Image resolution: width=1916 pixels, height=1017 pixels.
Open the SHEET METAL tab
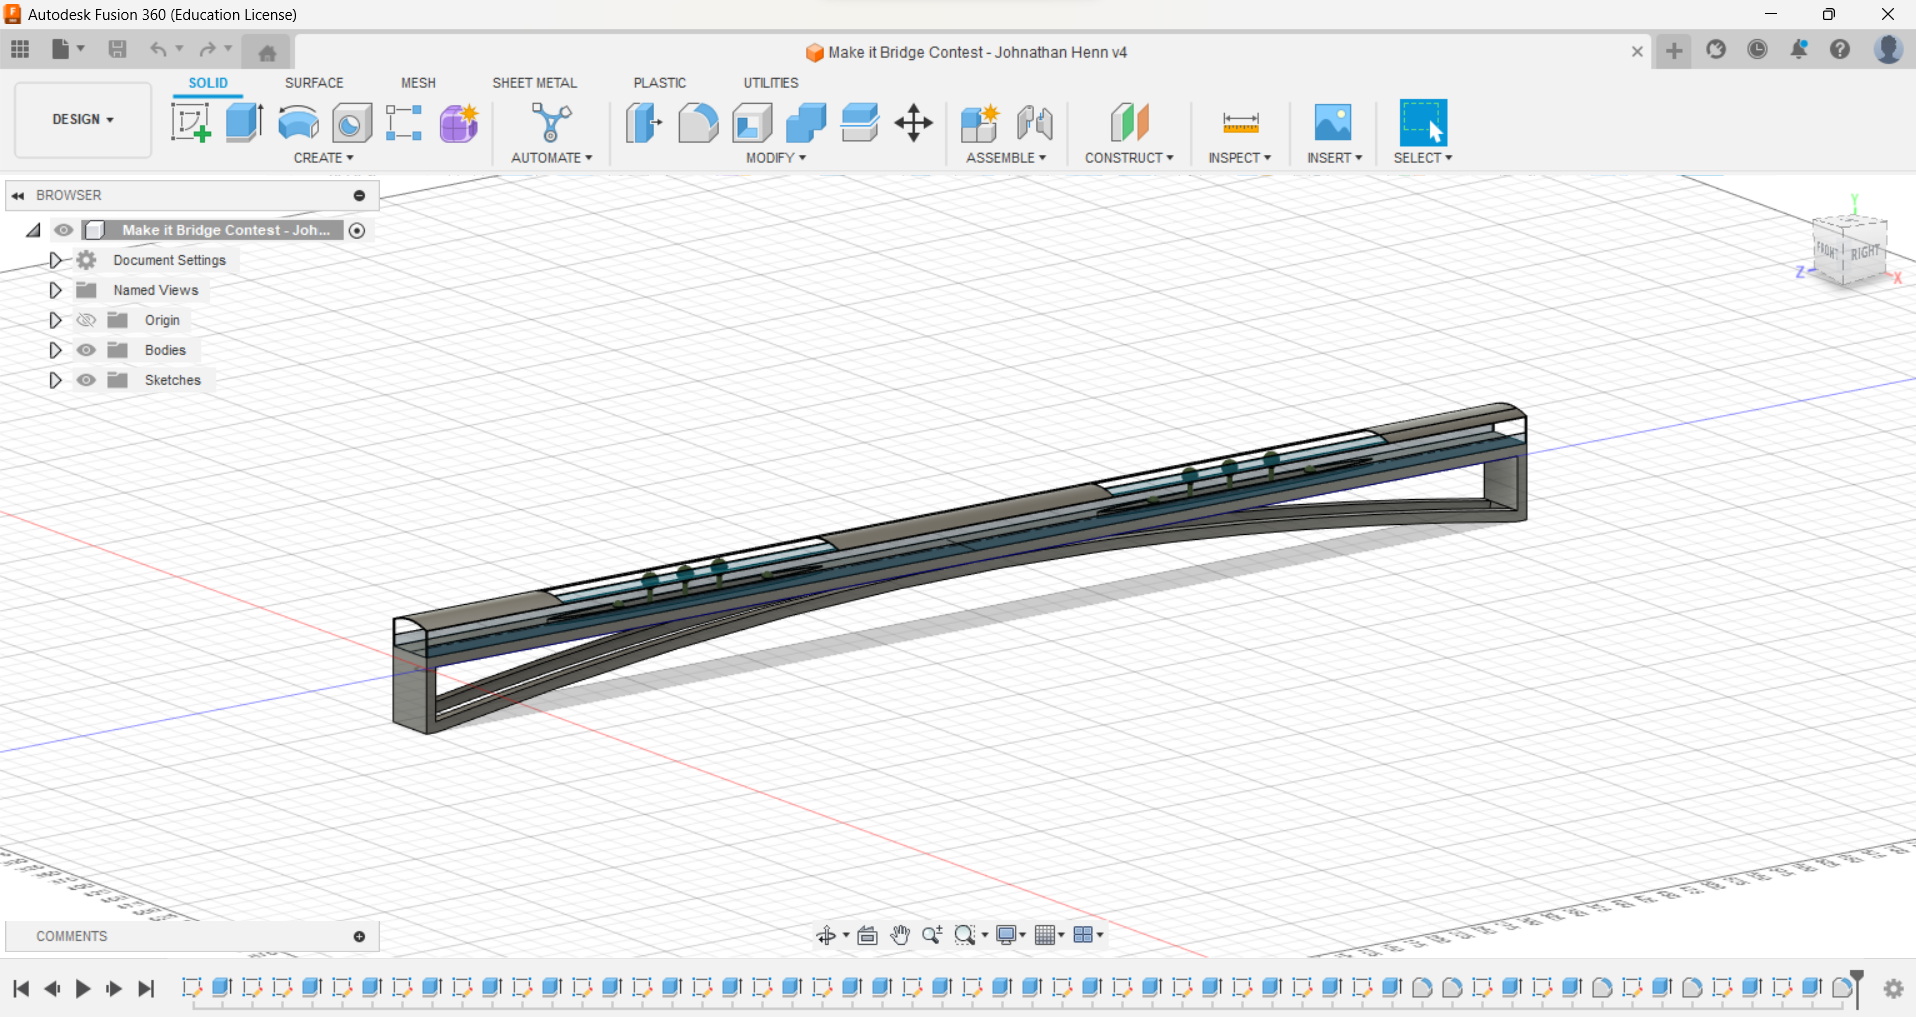click(535, 82)
